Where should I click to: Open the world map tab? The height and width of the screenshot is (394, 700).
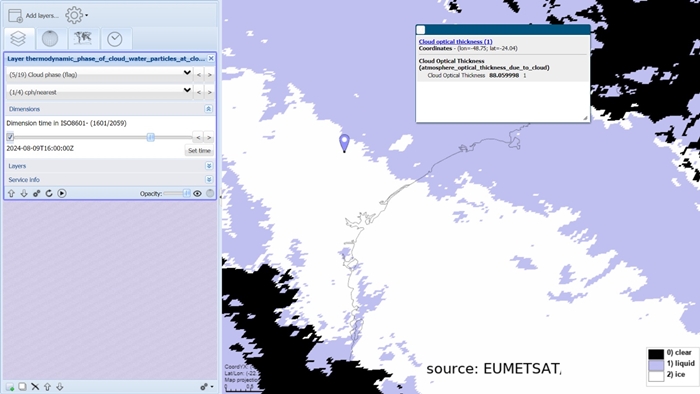[x=83, y=39]
